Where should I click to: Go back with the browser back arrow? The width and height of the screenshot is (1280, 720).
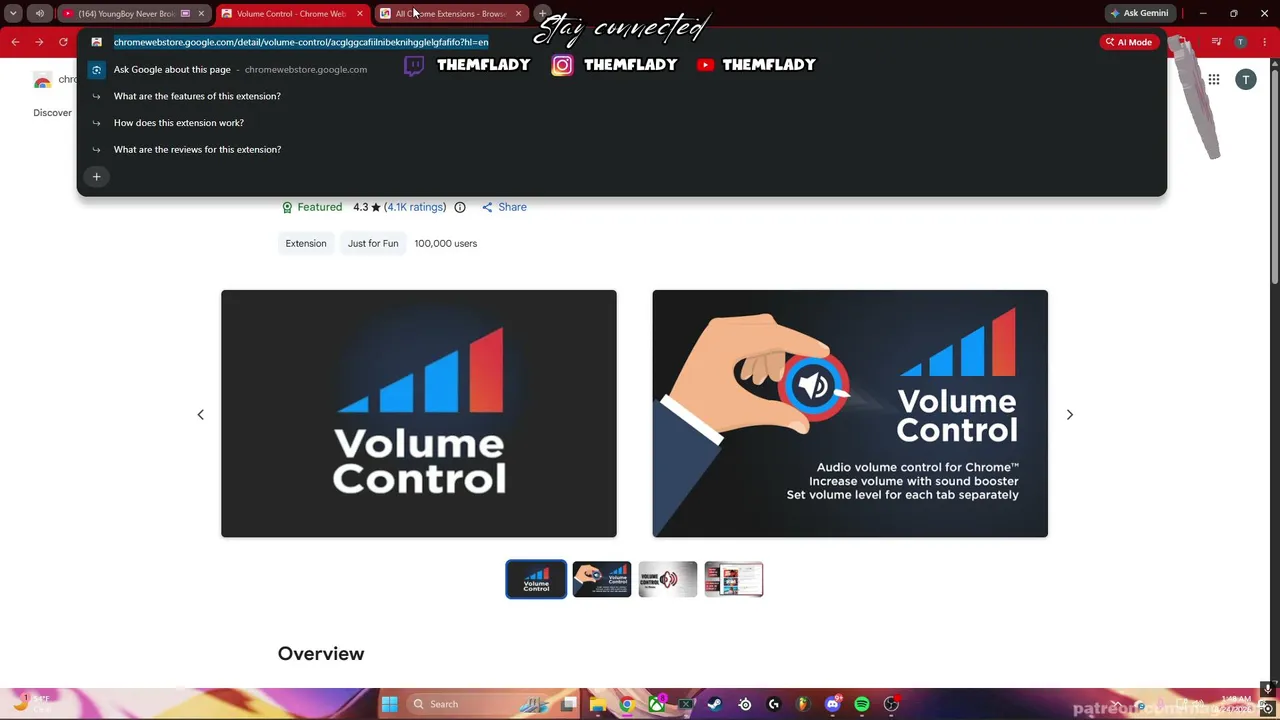point(15,42)
